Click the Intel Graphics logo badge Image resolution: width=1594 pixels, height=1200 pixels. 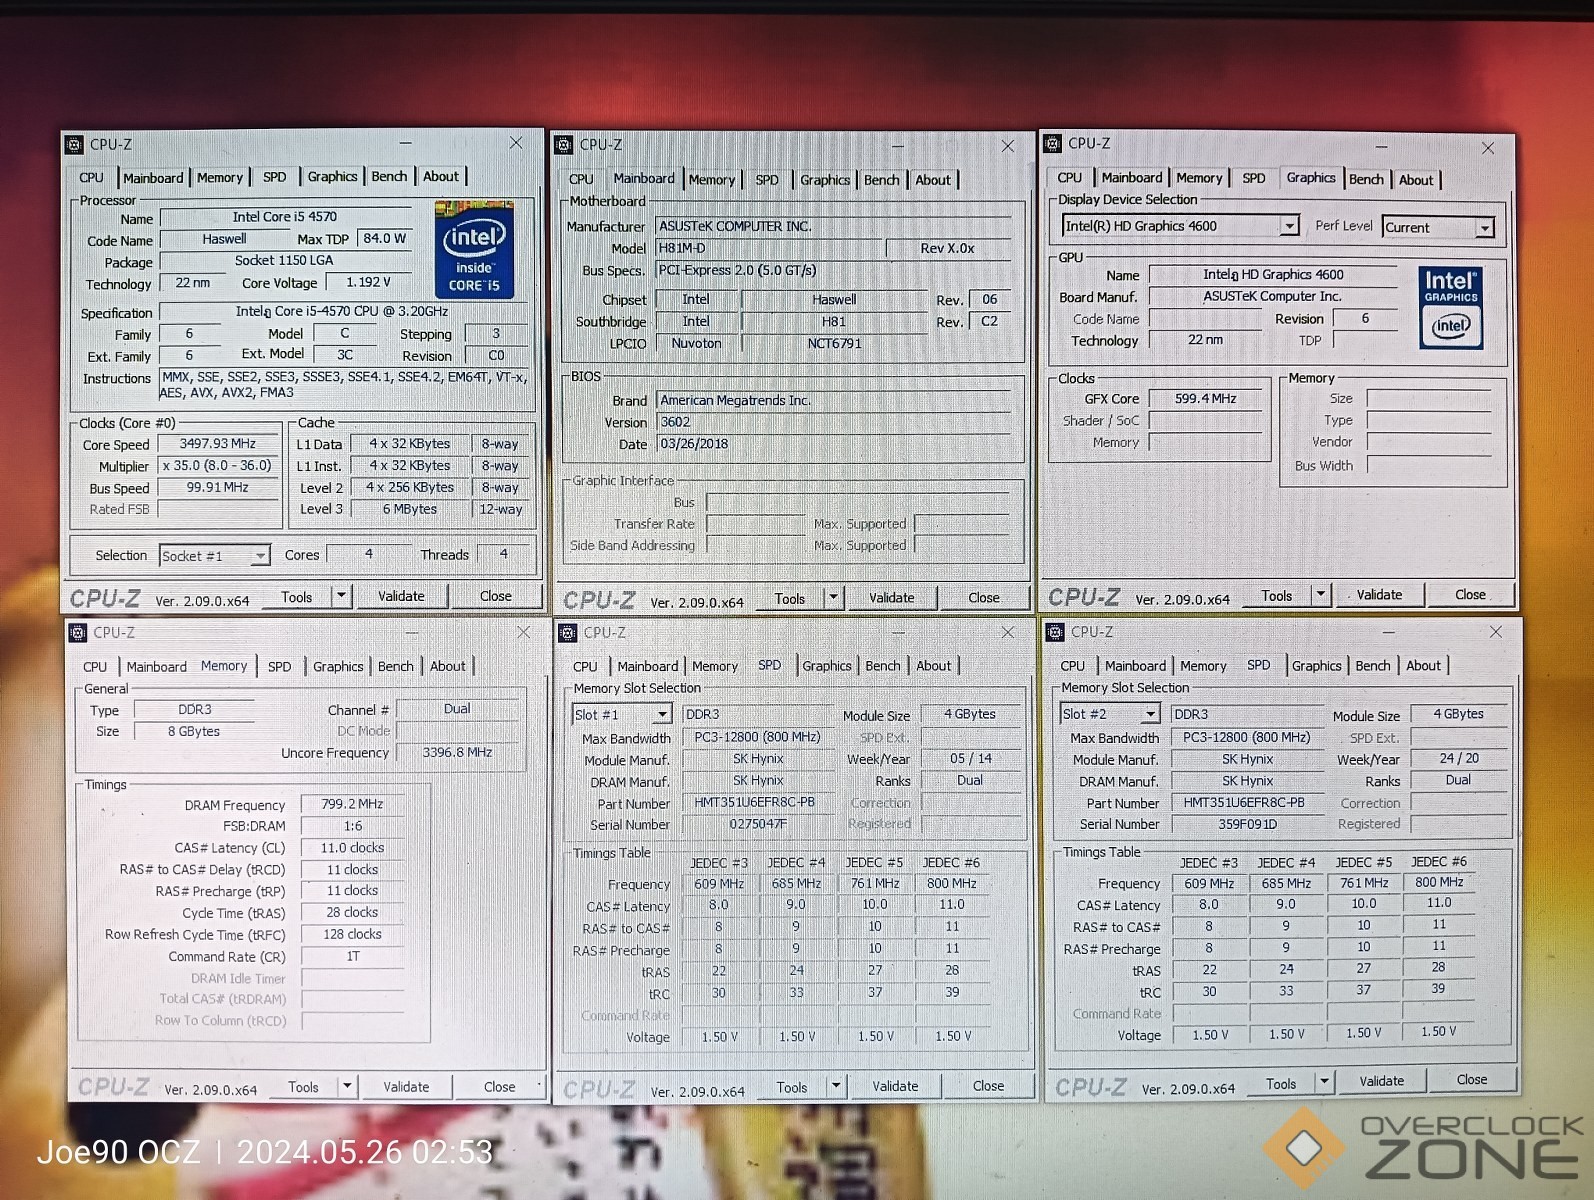(1450, 307)
